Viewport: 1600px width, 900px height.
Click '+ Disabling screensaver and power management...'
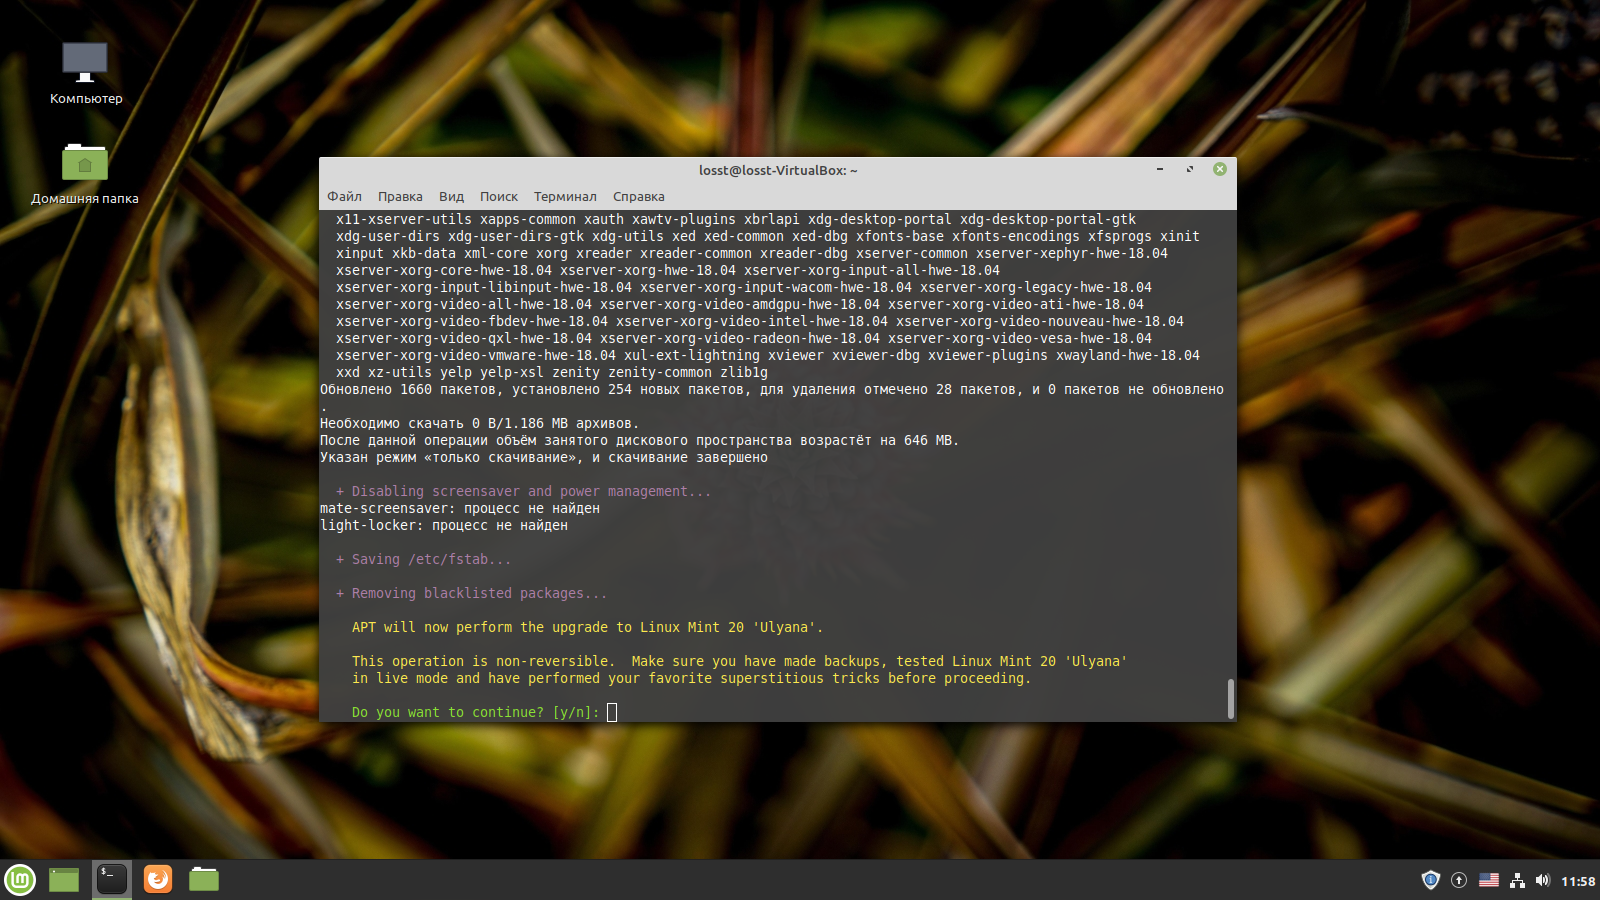click(524, 491)
